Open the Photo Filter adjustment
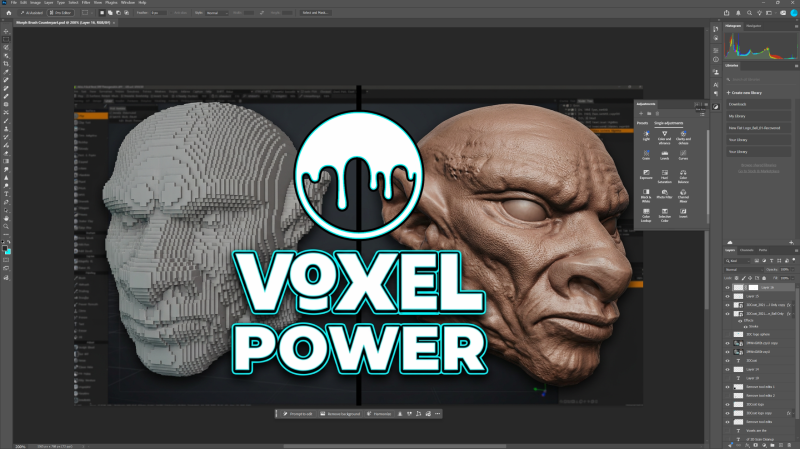The width and height of the screenshot is (800, 449). pos(664,194)
